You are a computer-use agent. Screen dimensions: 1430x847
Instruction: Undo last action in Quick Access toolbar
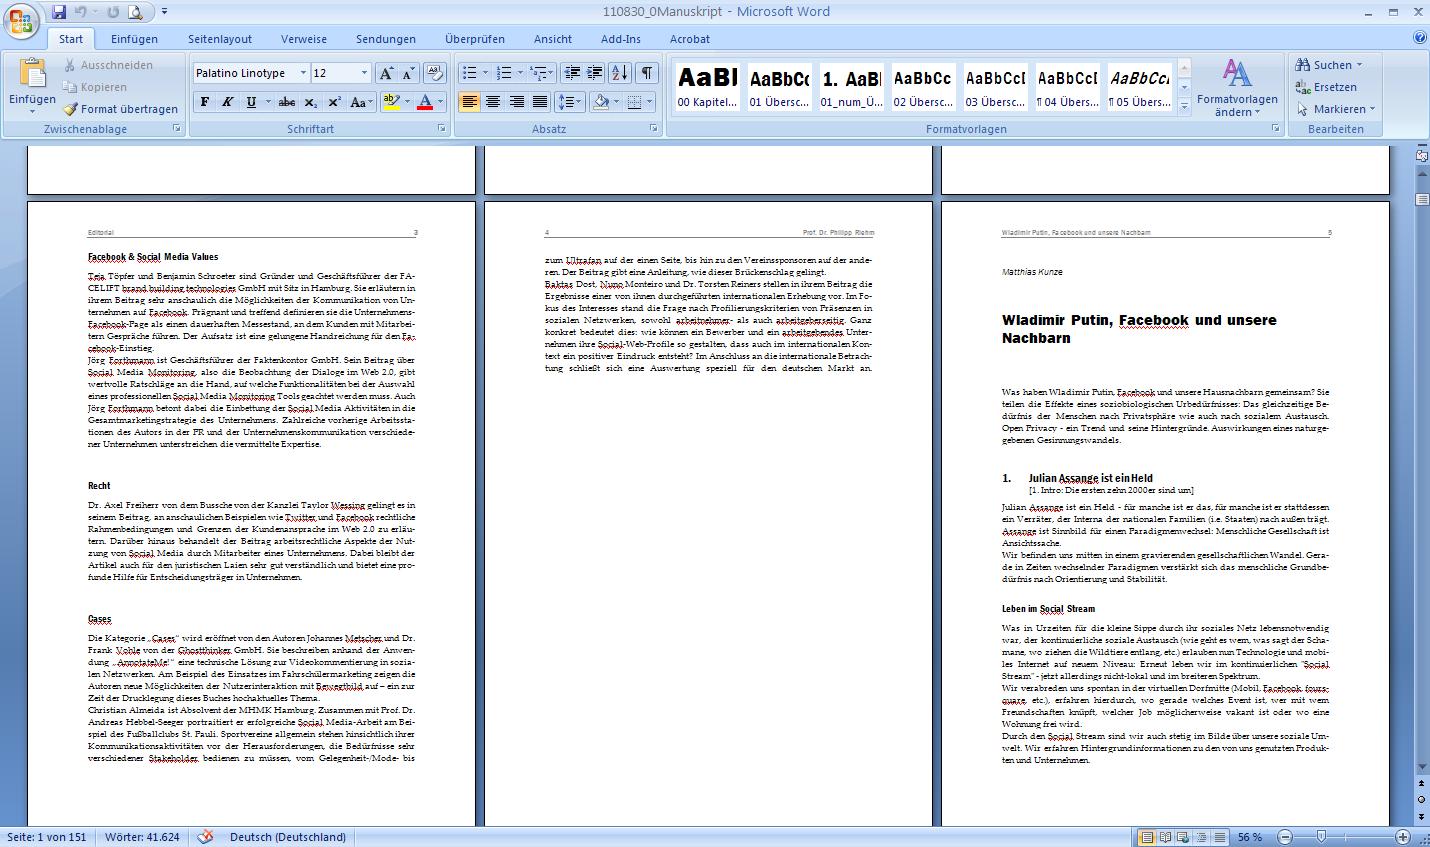point(80,12)
